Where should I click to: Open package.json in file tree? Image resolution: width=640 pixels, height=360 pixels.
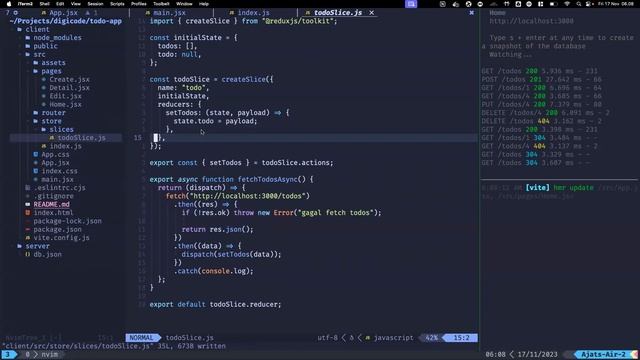[57, 229]
